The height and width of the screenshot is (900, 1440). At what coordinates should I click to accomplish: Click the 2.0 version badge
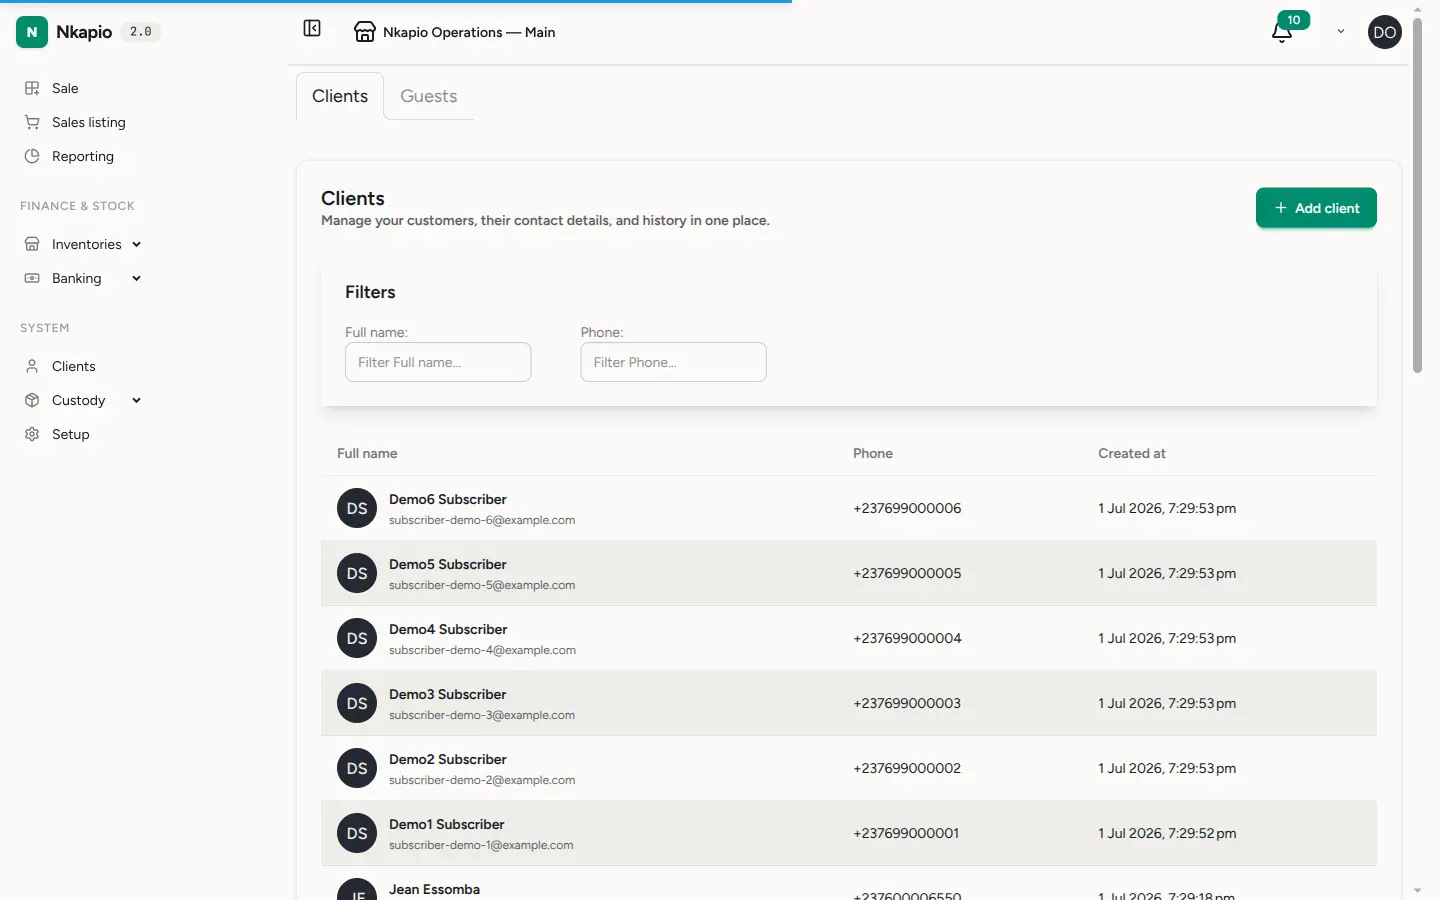pyautogui.click(x=141, y=32)
